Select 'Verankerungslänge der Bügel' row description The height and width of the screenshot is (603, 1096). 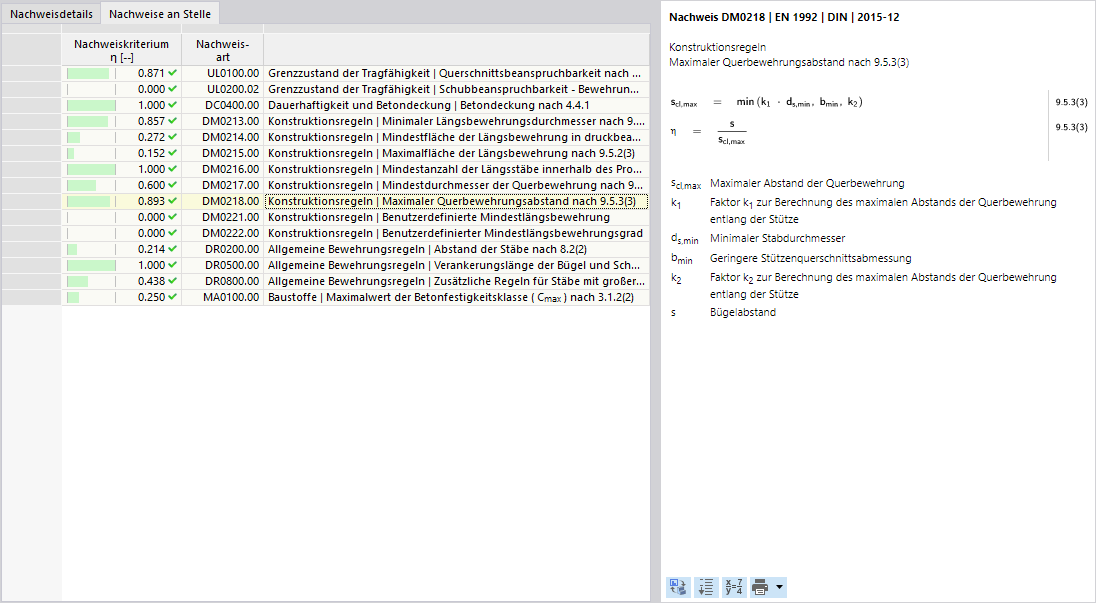tap(454, 266)
